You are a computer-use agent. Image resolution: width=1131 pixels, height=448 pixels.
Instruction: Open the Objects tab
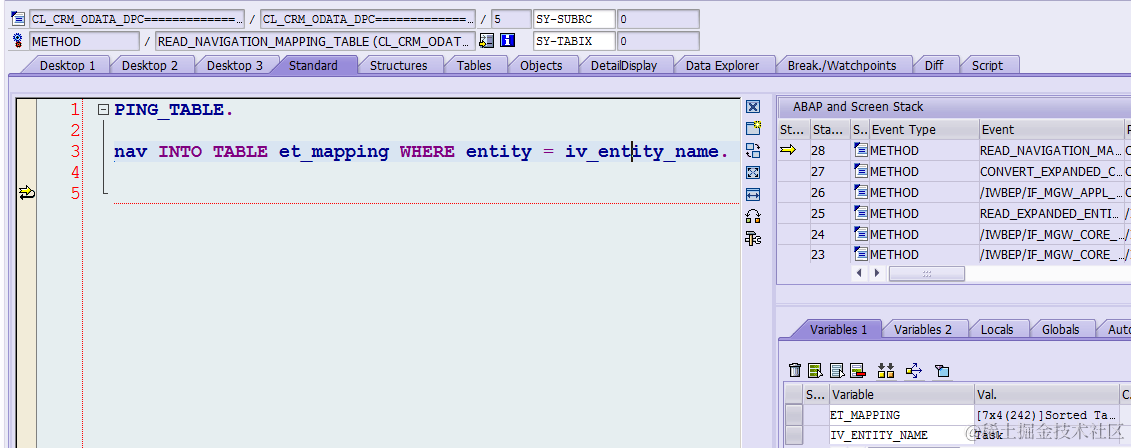(x=541, y=65)
